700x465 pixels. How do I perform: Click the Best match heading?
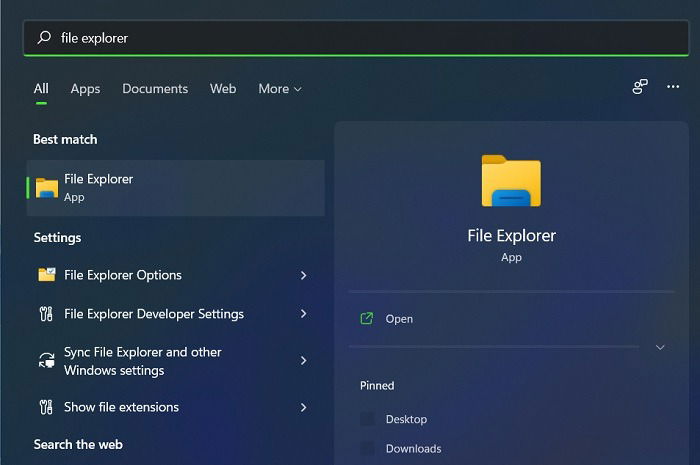65,140
